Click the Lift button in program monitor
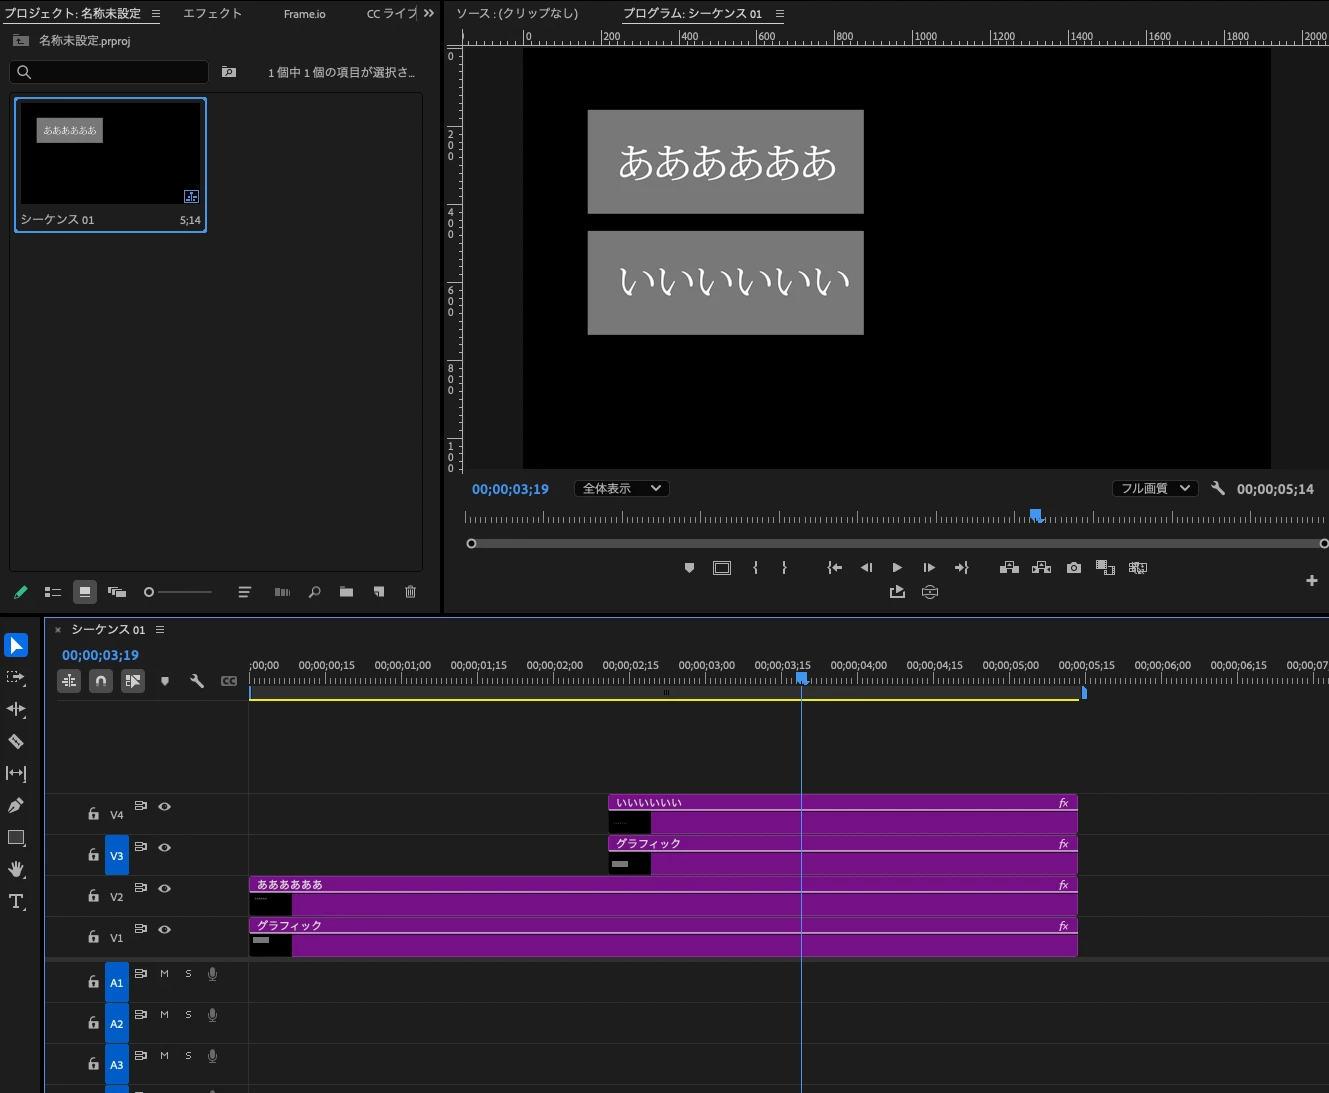The height and width of the screenshot is (1093, 1329). point(1009,567)
